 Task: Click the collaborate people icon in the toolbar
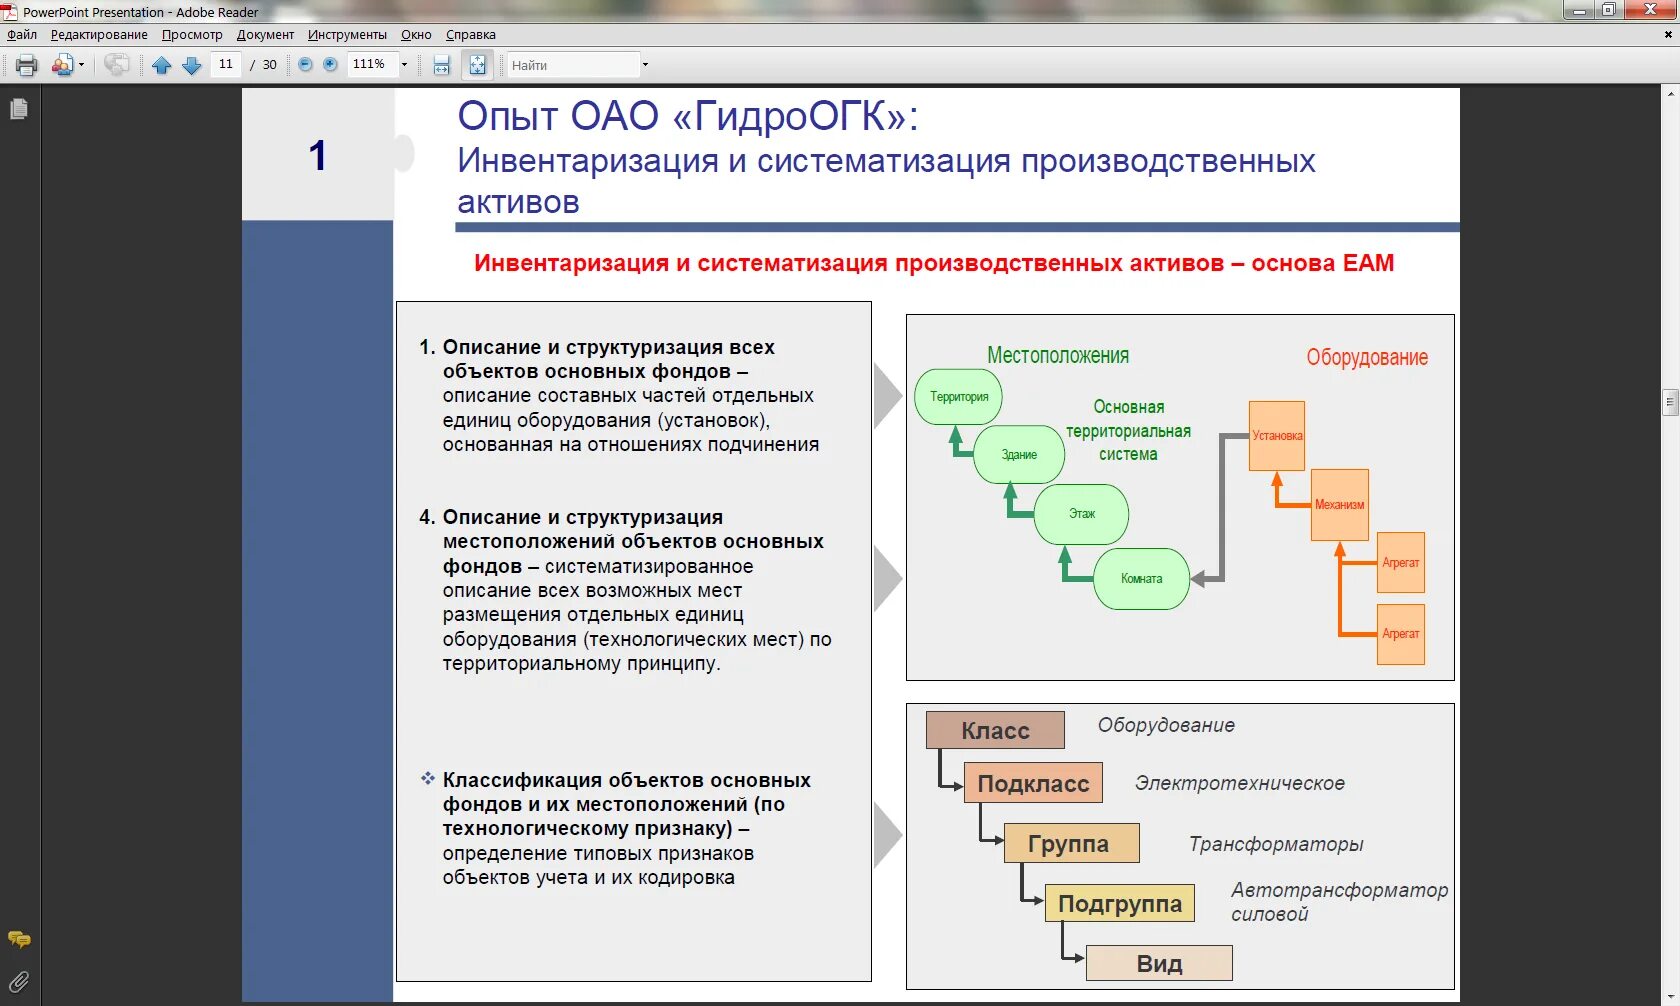click(62, 65)
